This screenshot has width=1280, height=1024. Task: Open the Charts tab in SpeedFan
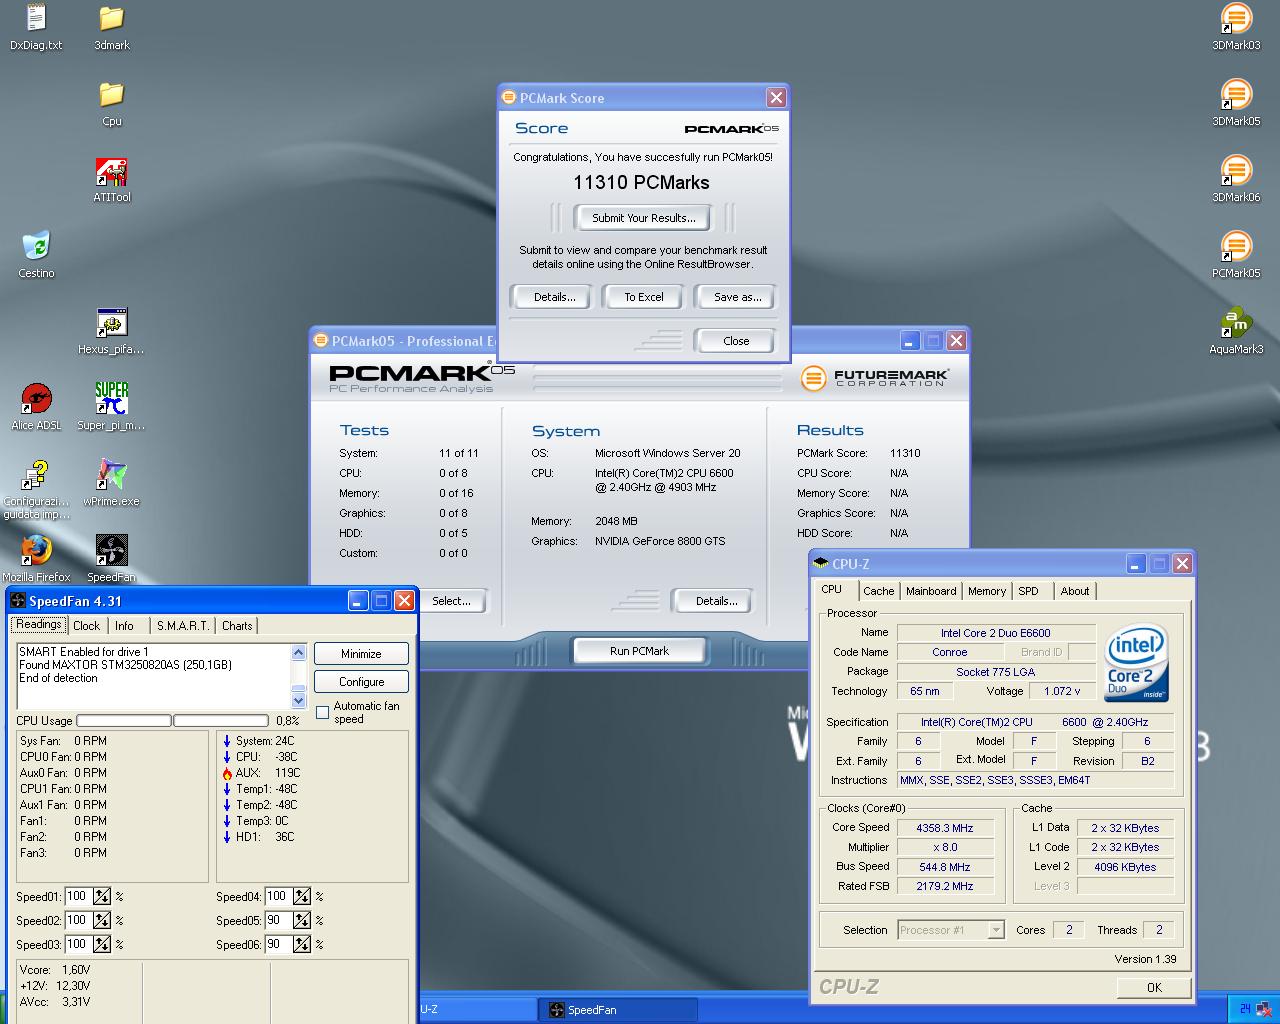(x=237, y=626)
